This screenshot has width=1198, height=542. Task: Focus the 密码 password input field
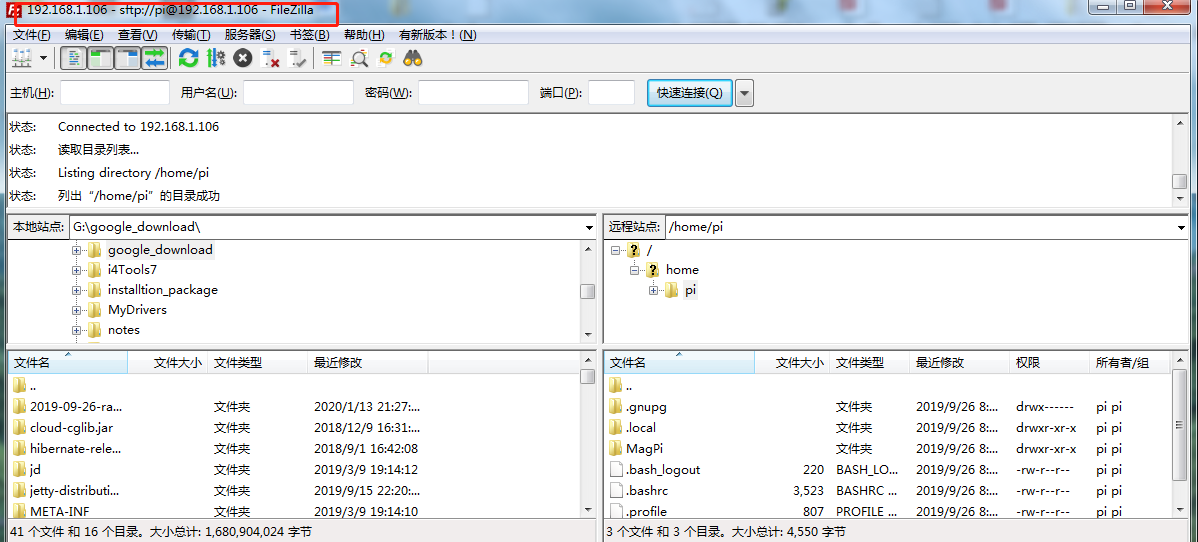tap(474, 92)
